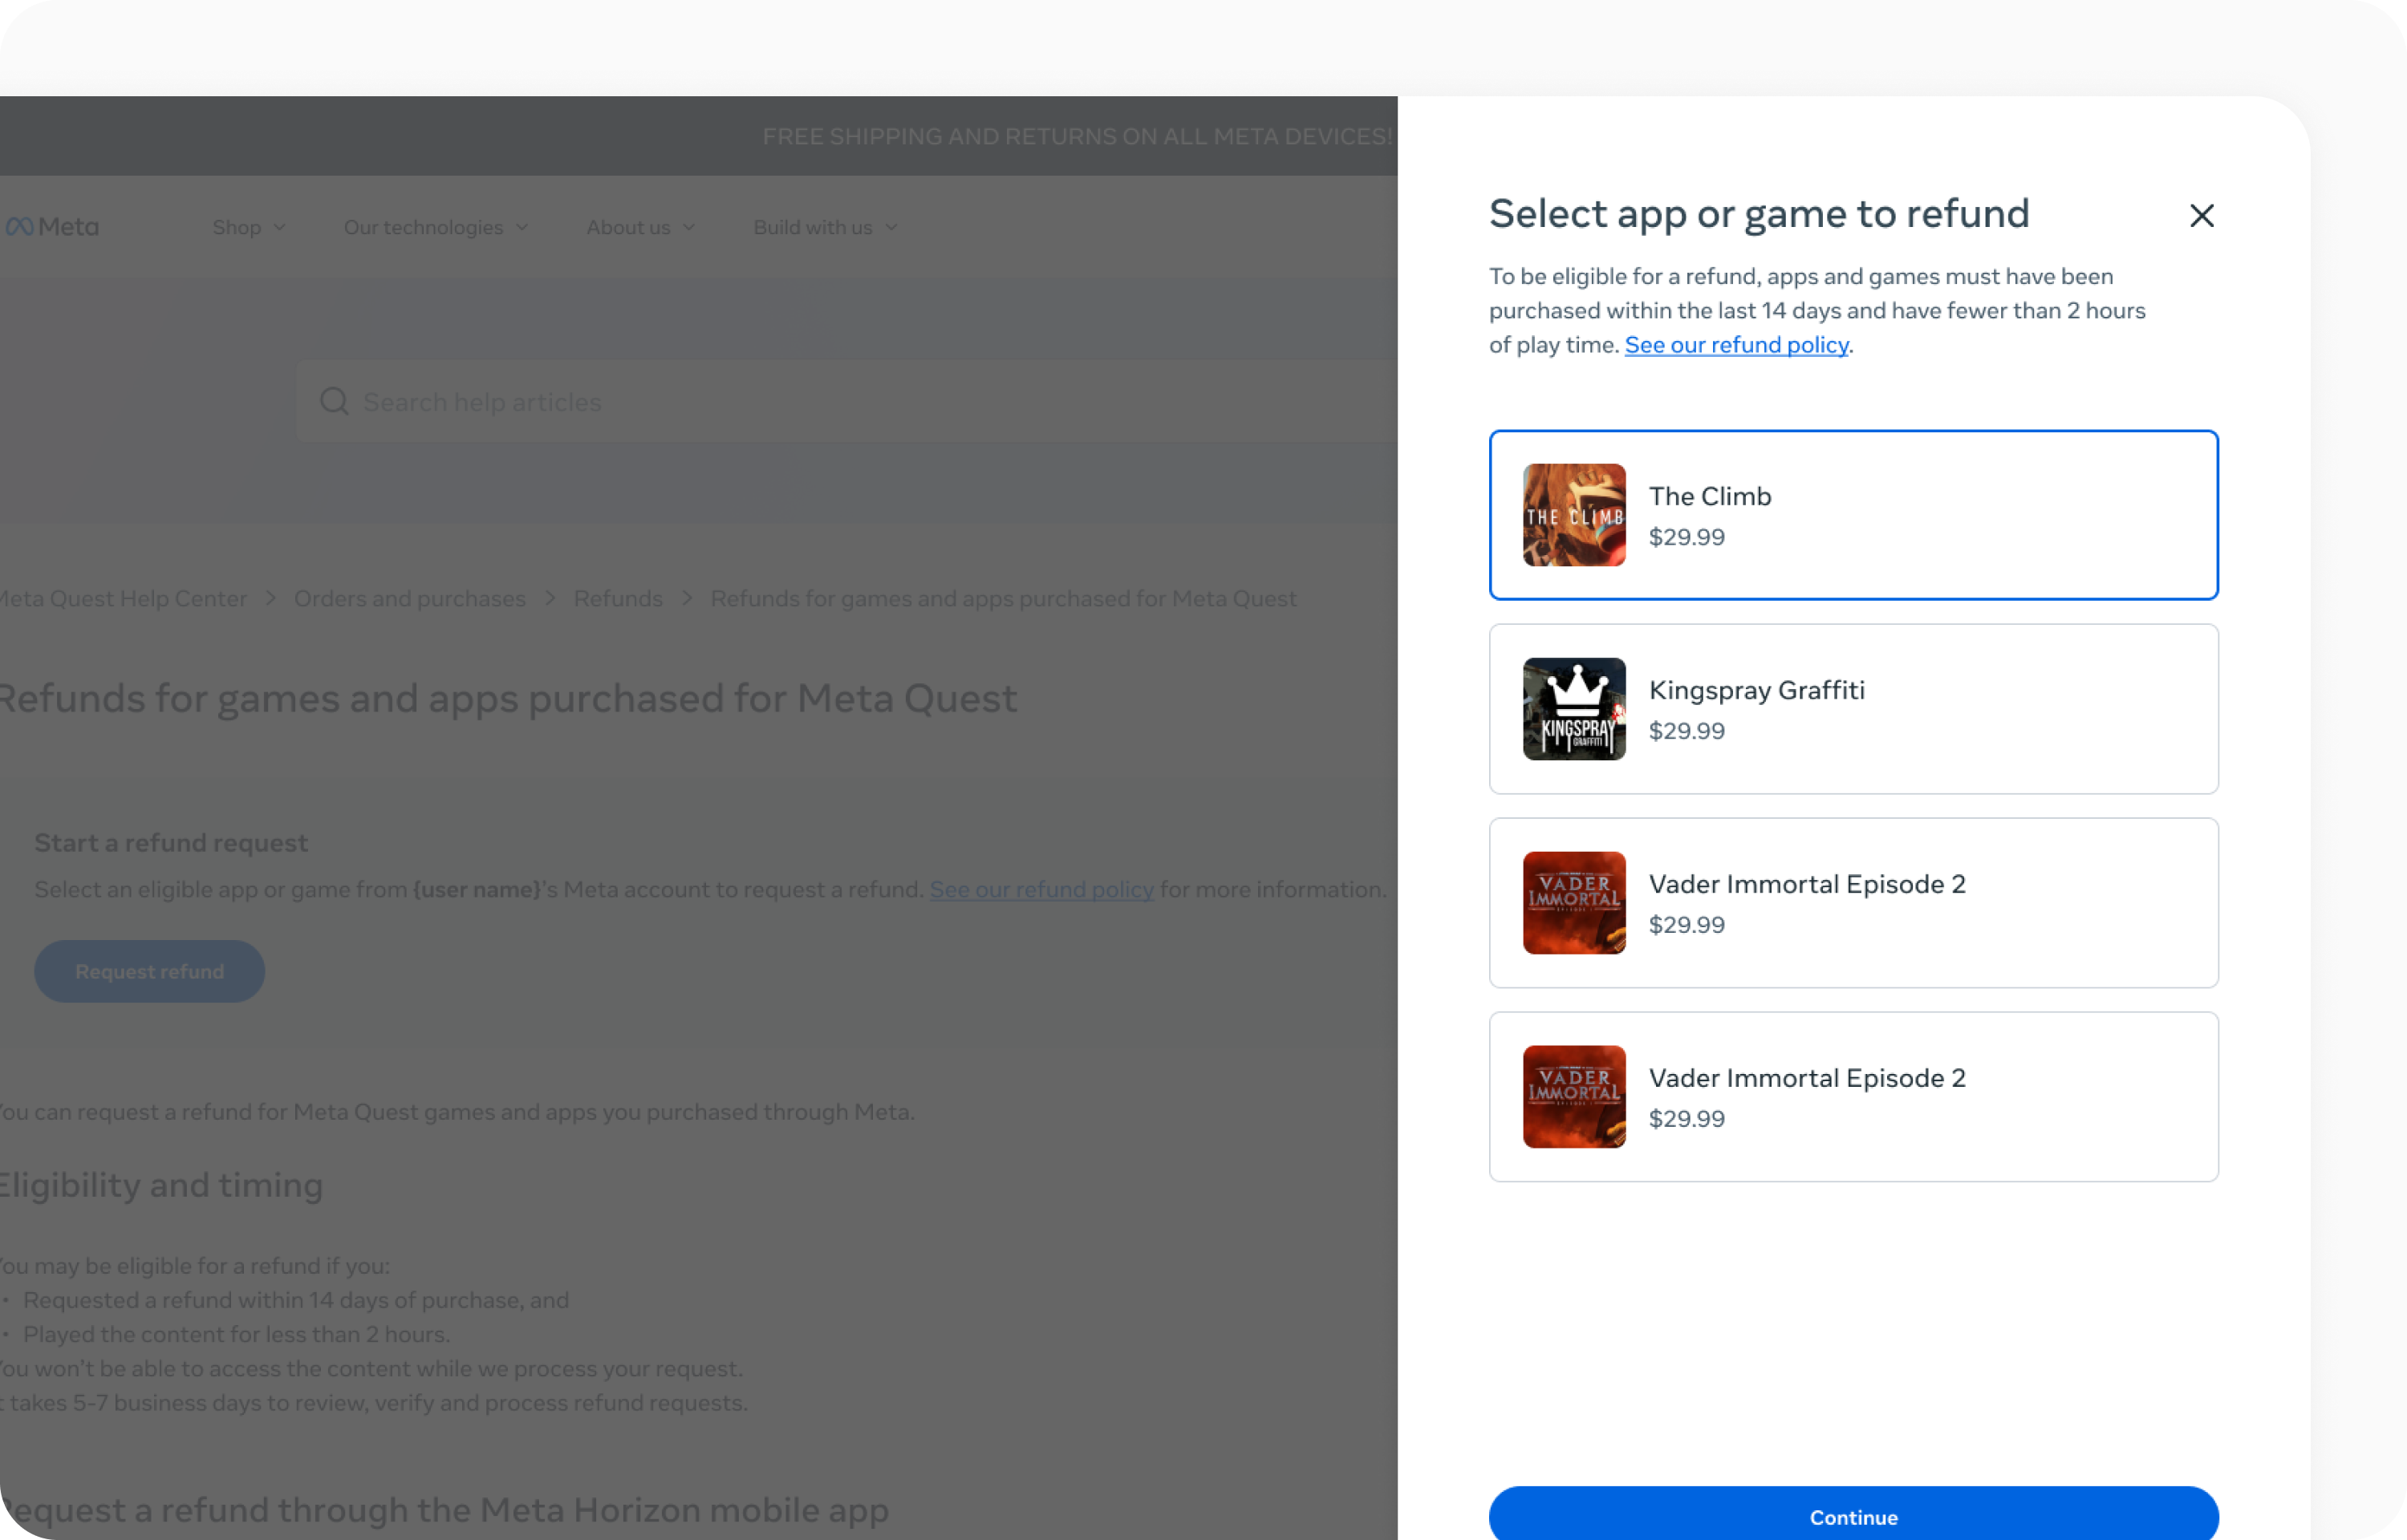The width and height of the screenshot is (2407, 1540).
Task: Click The Climb game thumbnail
Action: click(1573, 515)
